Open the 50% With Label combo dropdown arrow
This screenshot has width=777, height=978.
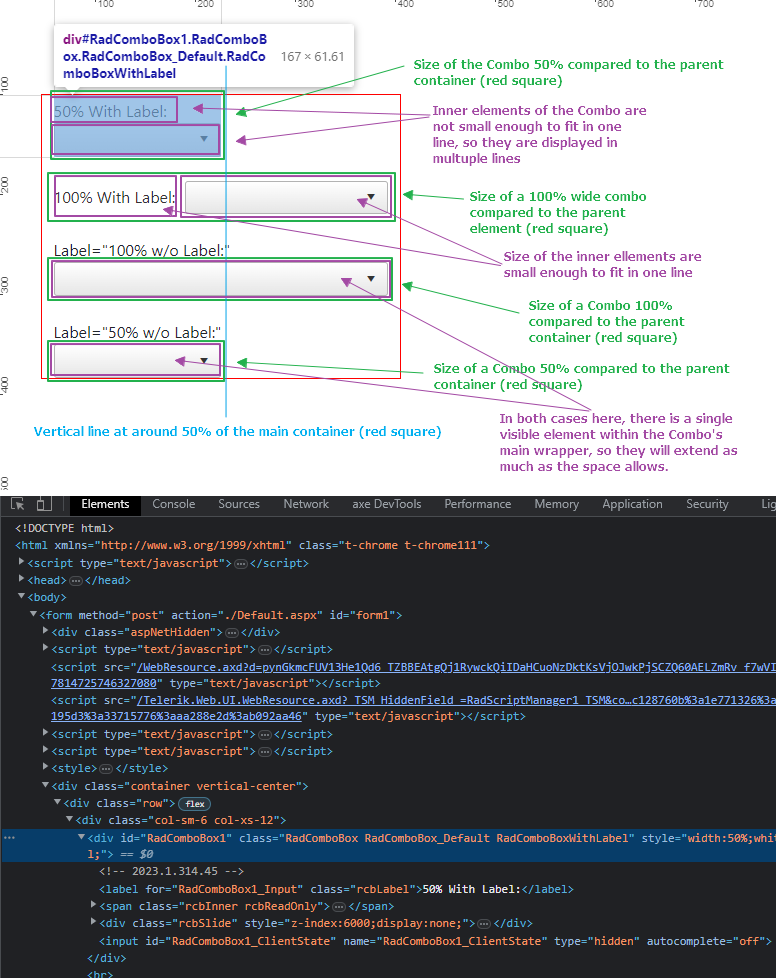204,138
